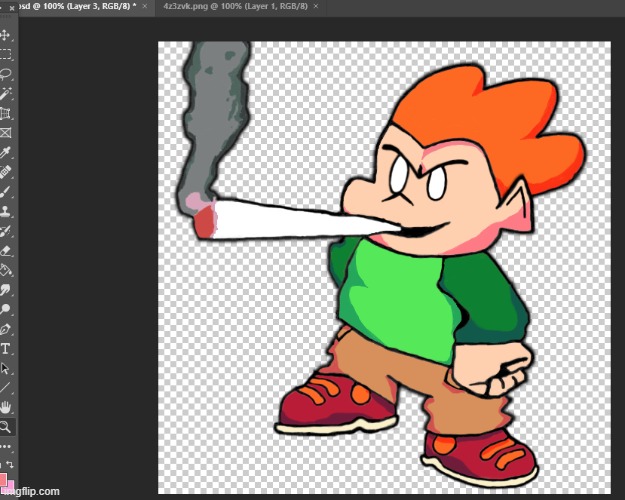Viewport: 625px width, 500px height.
Task: Open the Edit Toolbar ellipsis menu
Action: pyautogui.click(x=6, y=447)
